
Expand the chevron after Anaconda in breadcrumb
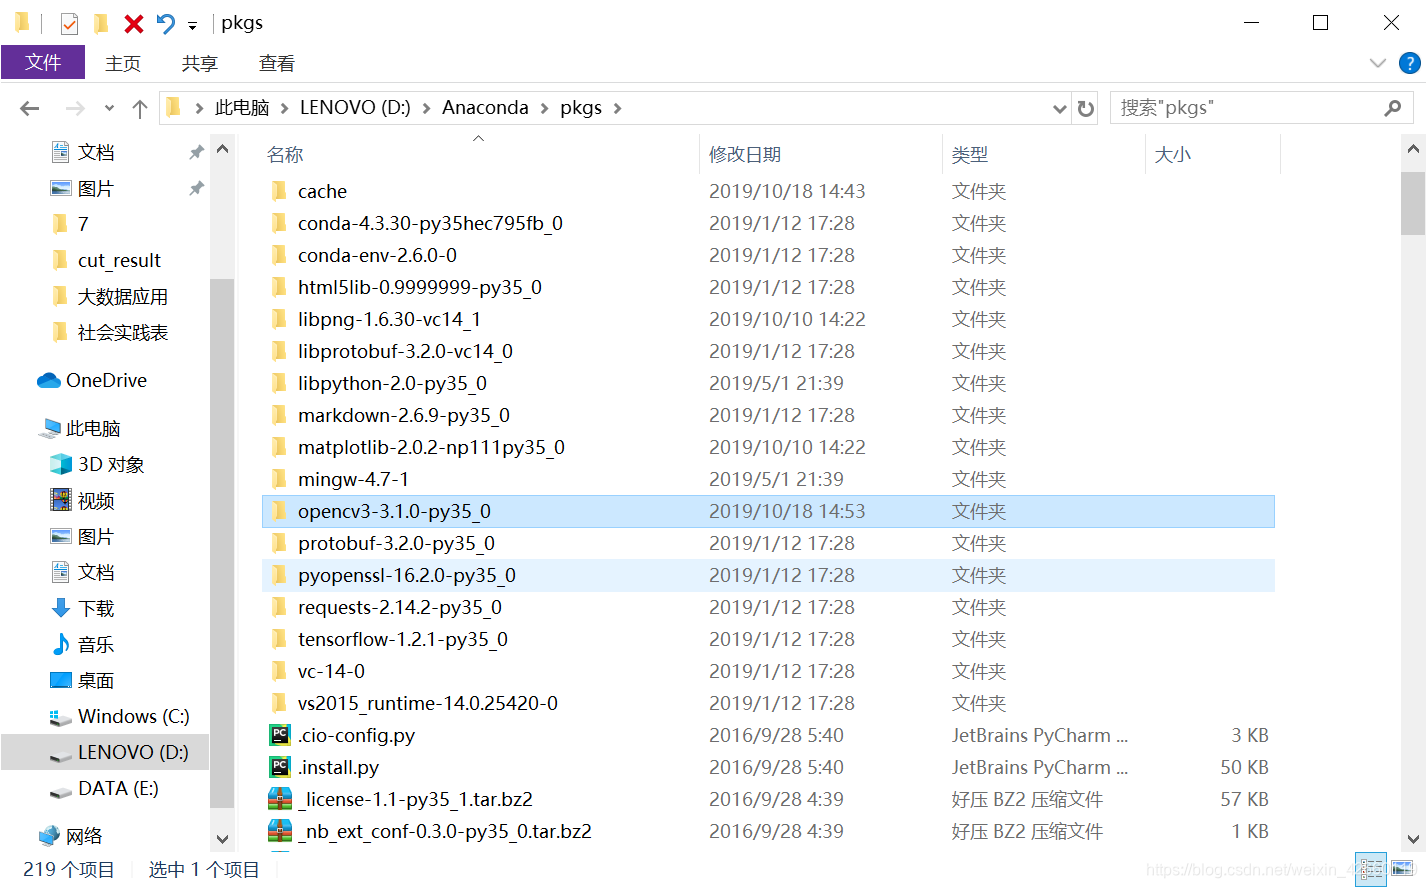point(545,108)
